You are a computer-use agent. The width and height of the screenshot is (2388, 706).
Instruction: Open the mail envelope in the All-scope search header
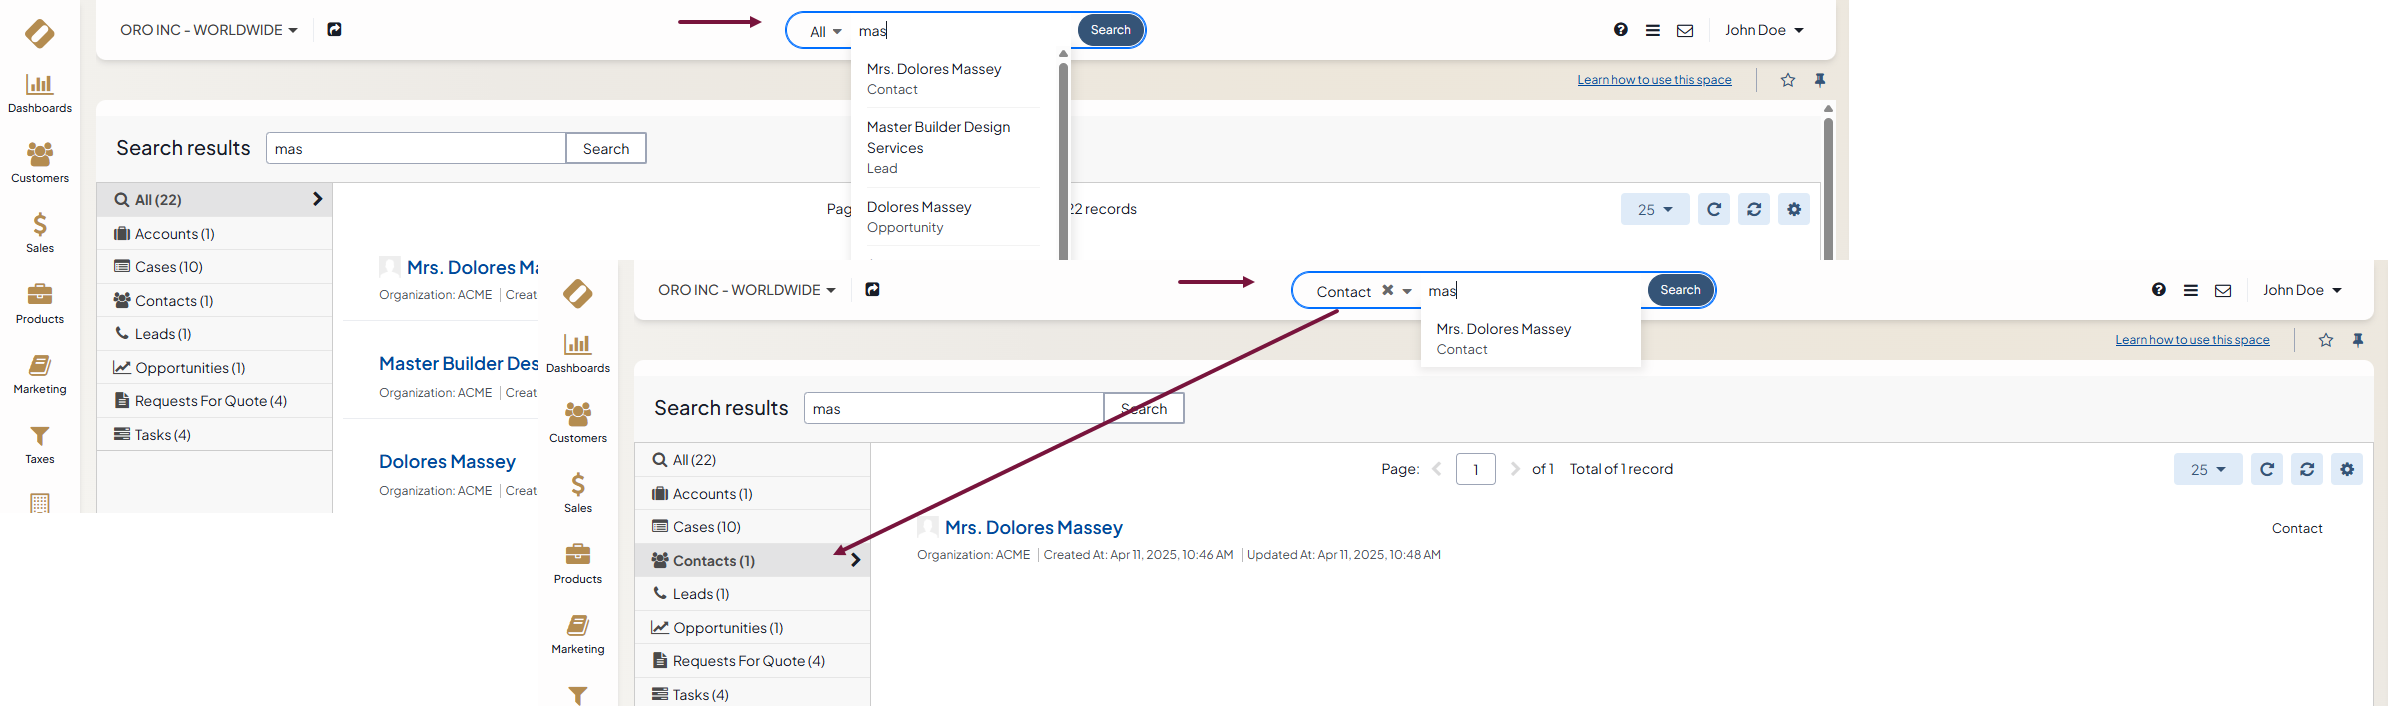[1684, 30]
